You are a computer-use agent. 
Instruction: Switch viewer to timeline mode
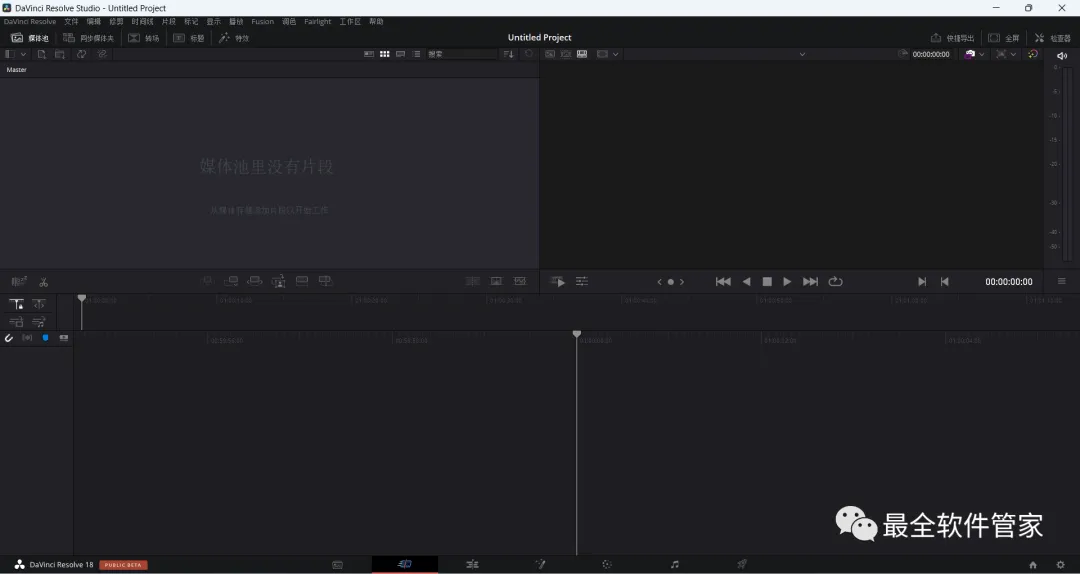click(x=582, y=54)
